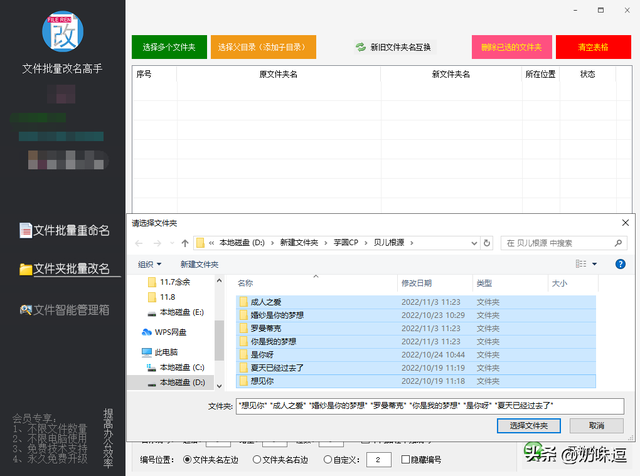The height and width of the screenshot is (476, 640).
Task: Sort file list by 大小 column
Action: pos(559,283)
